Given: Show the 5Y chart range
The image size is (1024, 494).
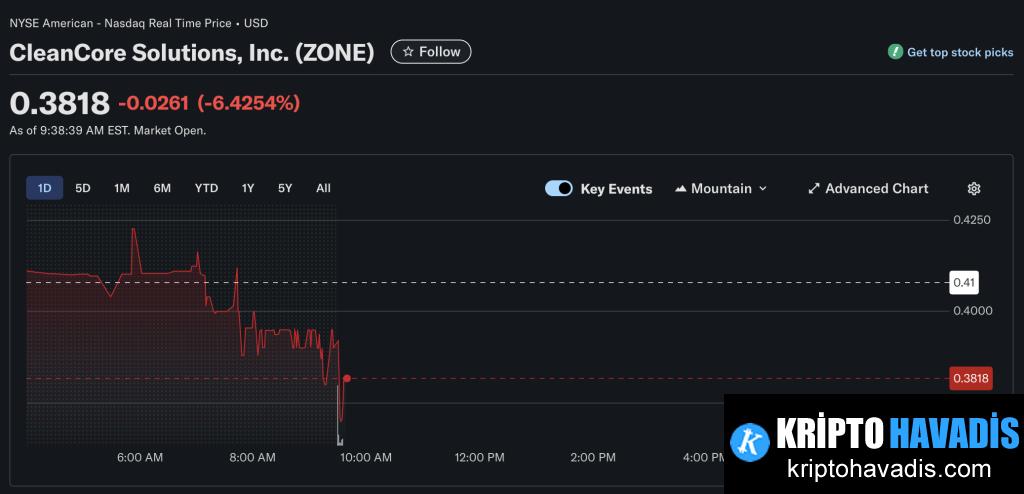Looking at the screenshot, I should pos(286,188).
